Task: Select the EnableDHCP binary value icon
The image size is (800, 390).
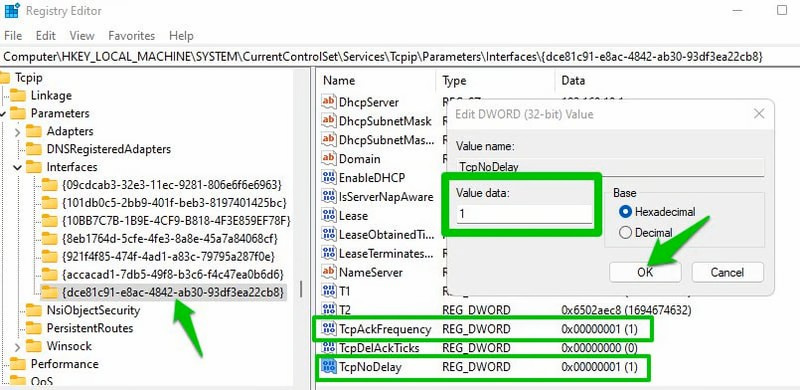Action: point(328,178)
